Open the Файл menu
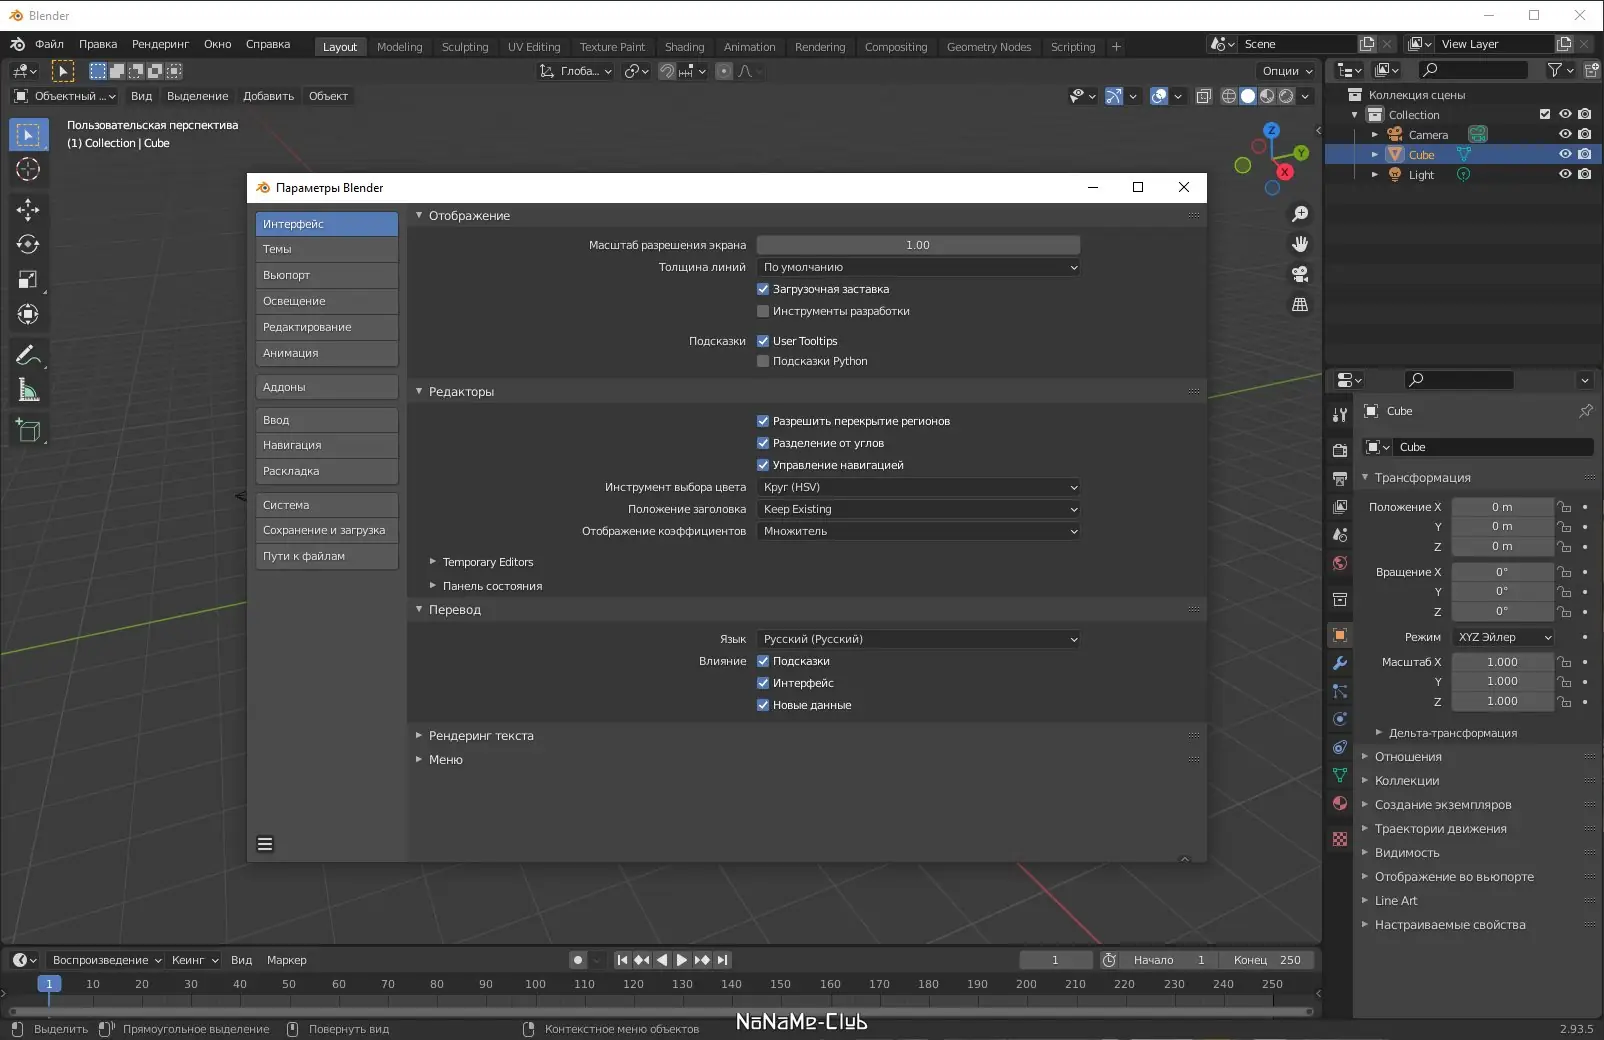The height and width of the screenshot is (1040, 1604). pos(49,44)
